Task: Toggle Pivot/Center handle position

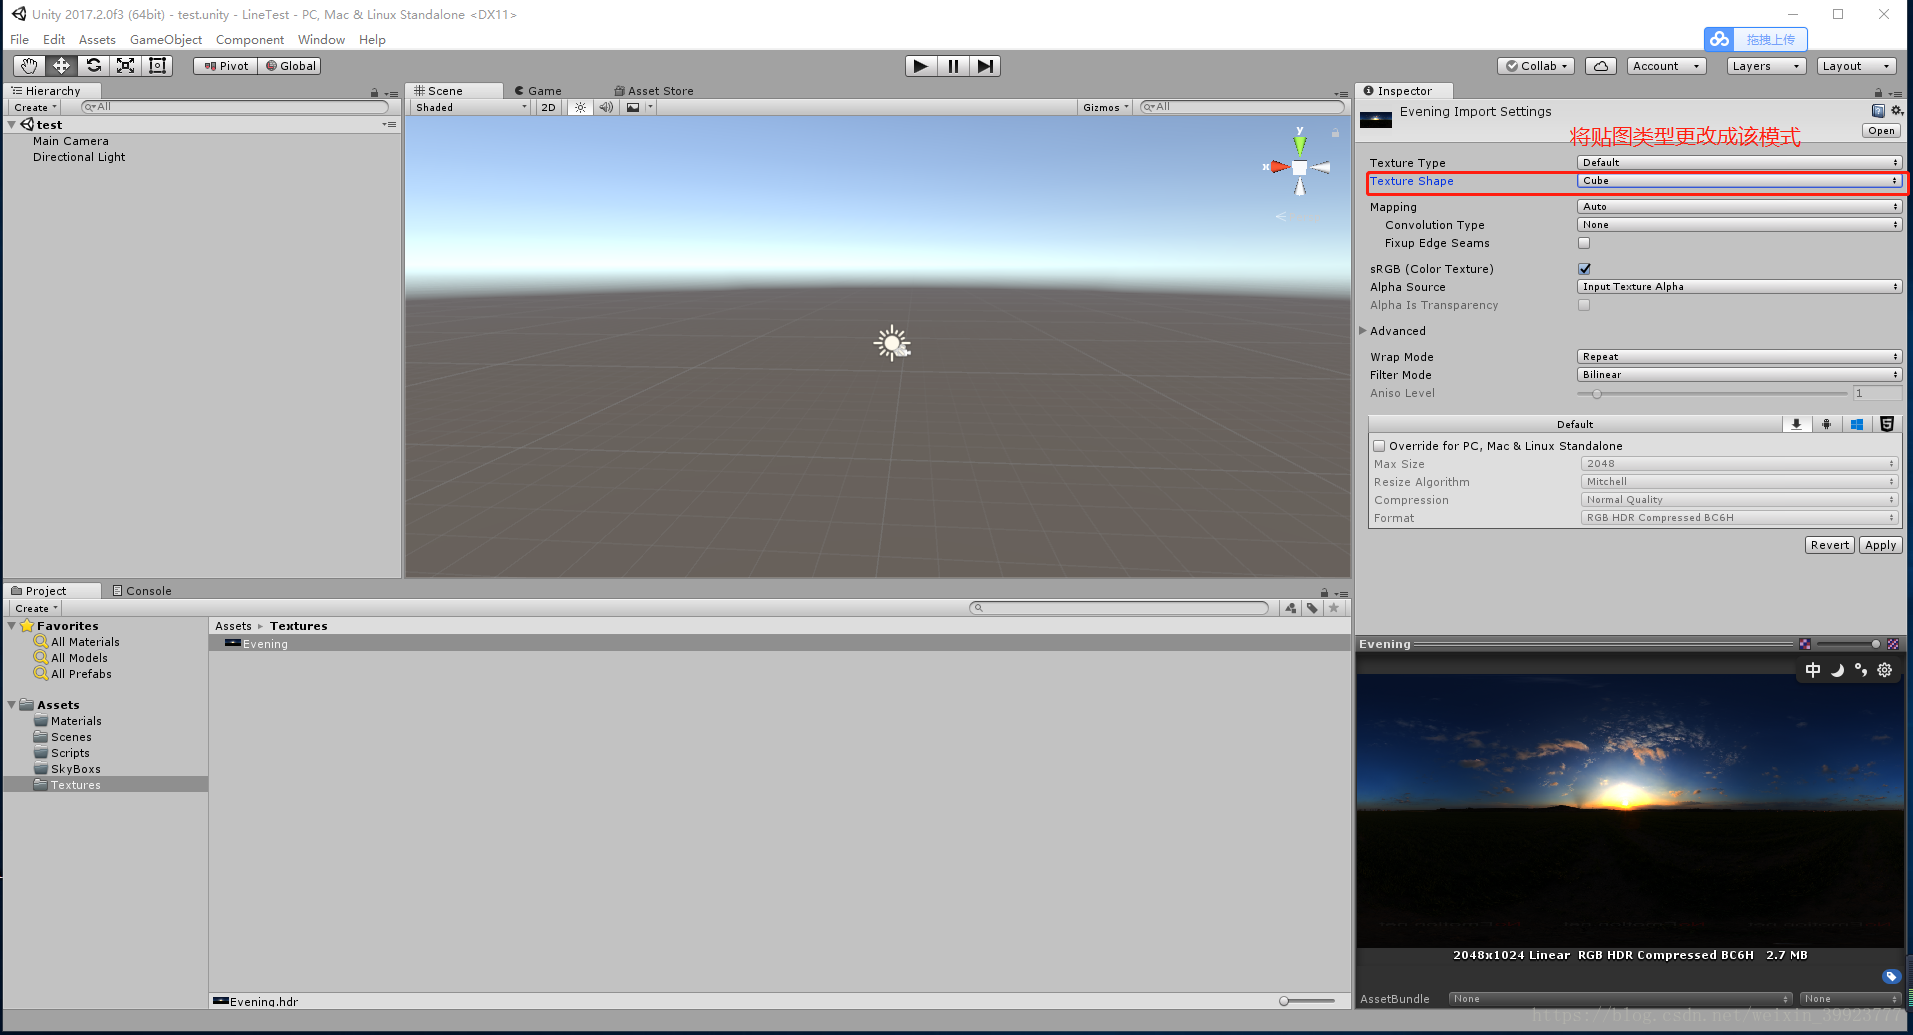Action: [226, 66]
